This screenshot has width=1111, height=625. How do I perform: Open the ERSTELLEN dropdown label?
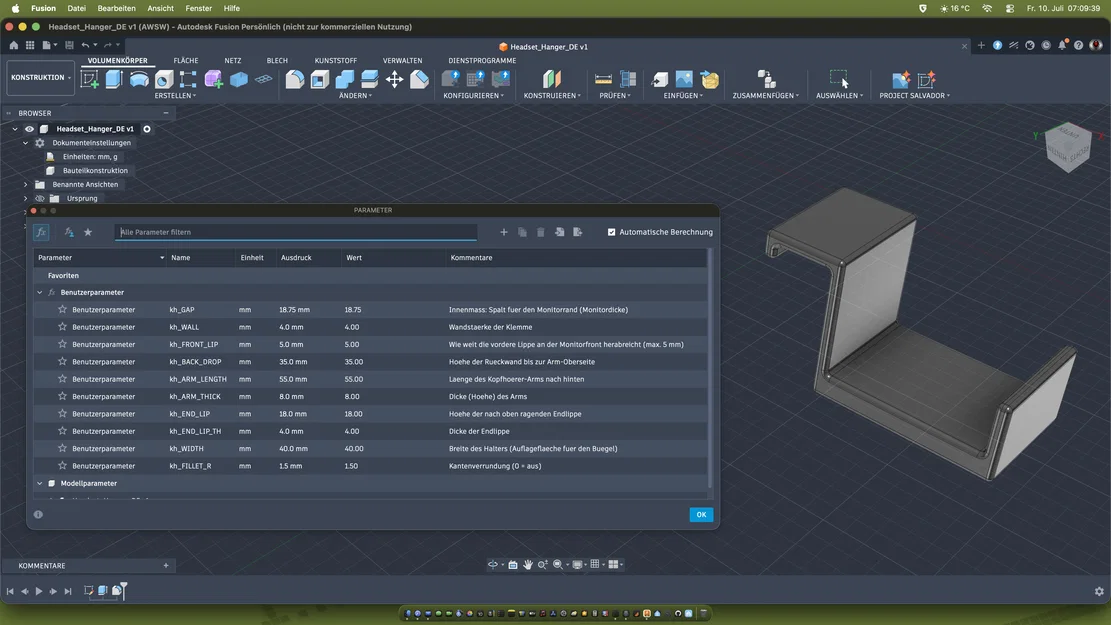[x=175, y=96]
